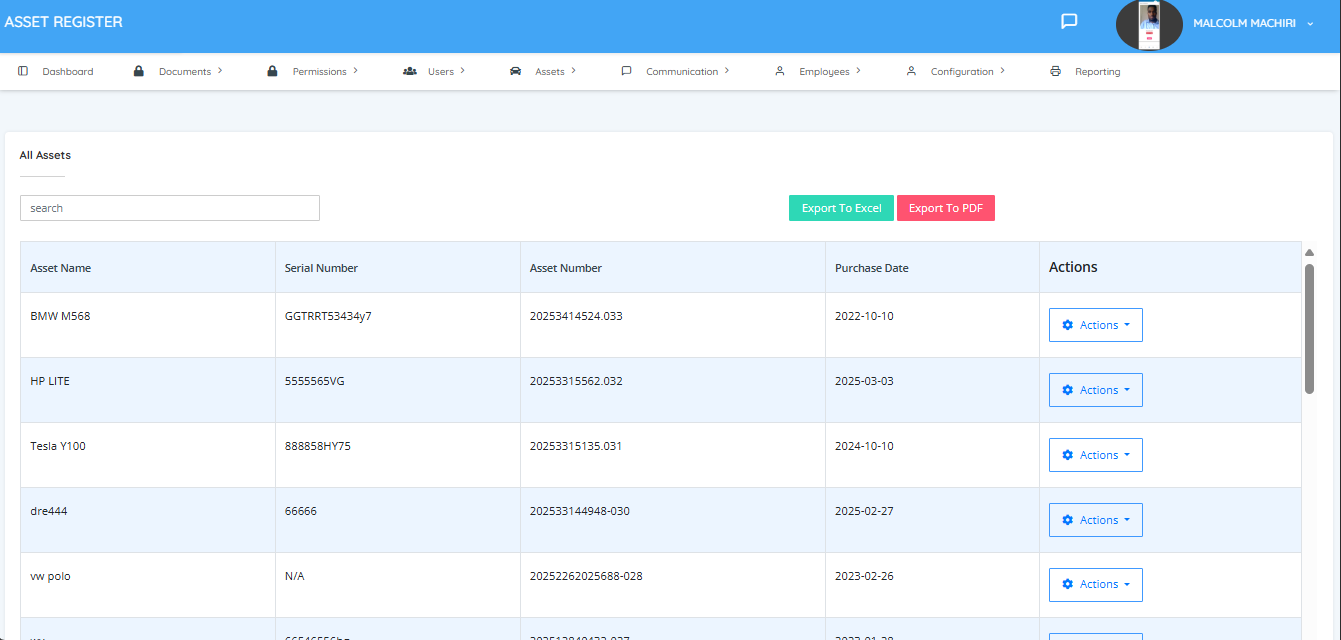1341x640 pixels.
Task: Click the Reporting printer icon
Action: point(1055,71)
